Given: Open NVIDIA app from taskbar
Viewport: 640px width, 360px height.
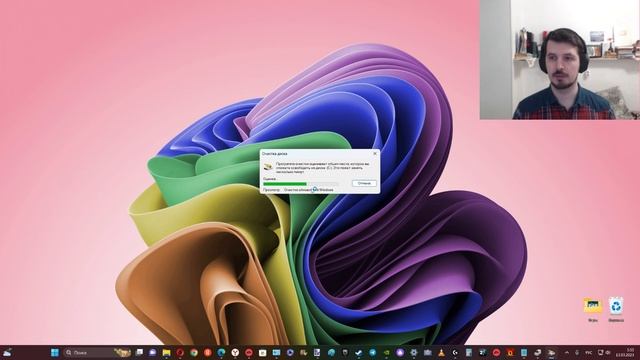Looking at the screenshot, I should coord(386,353).
